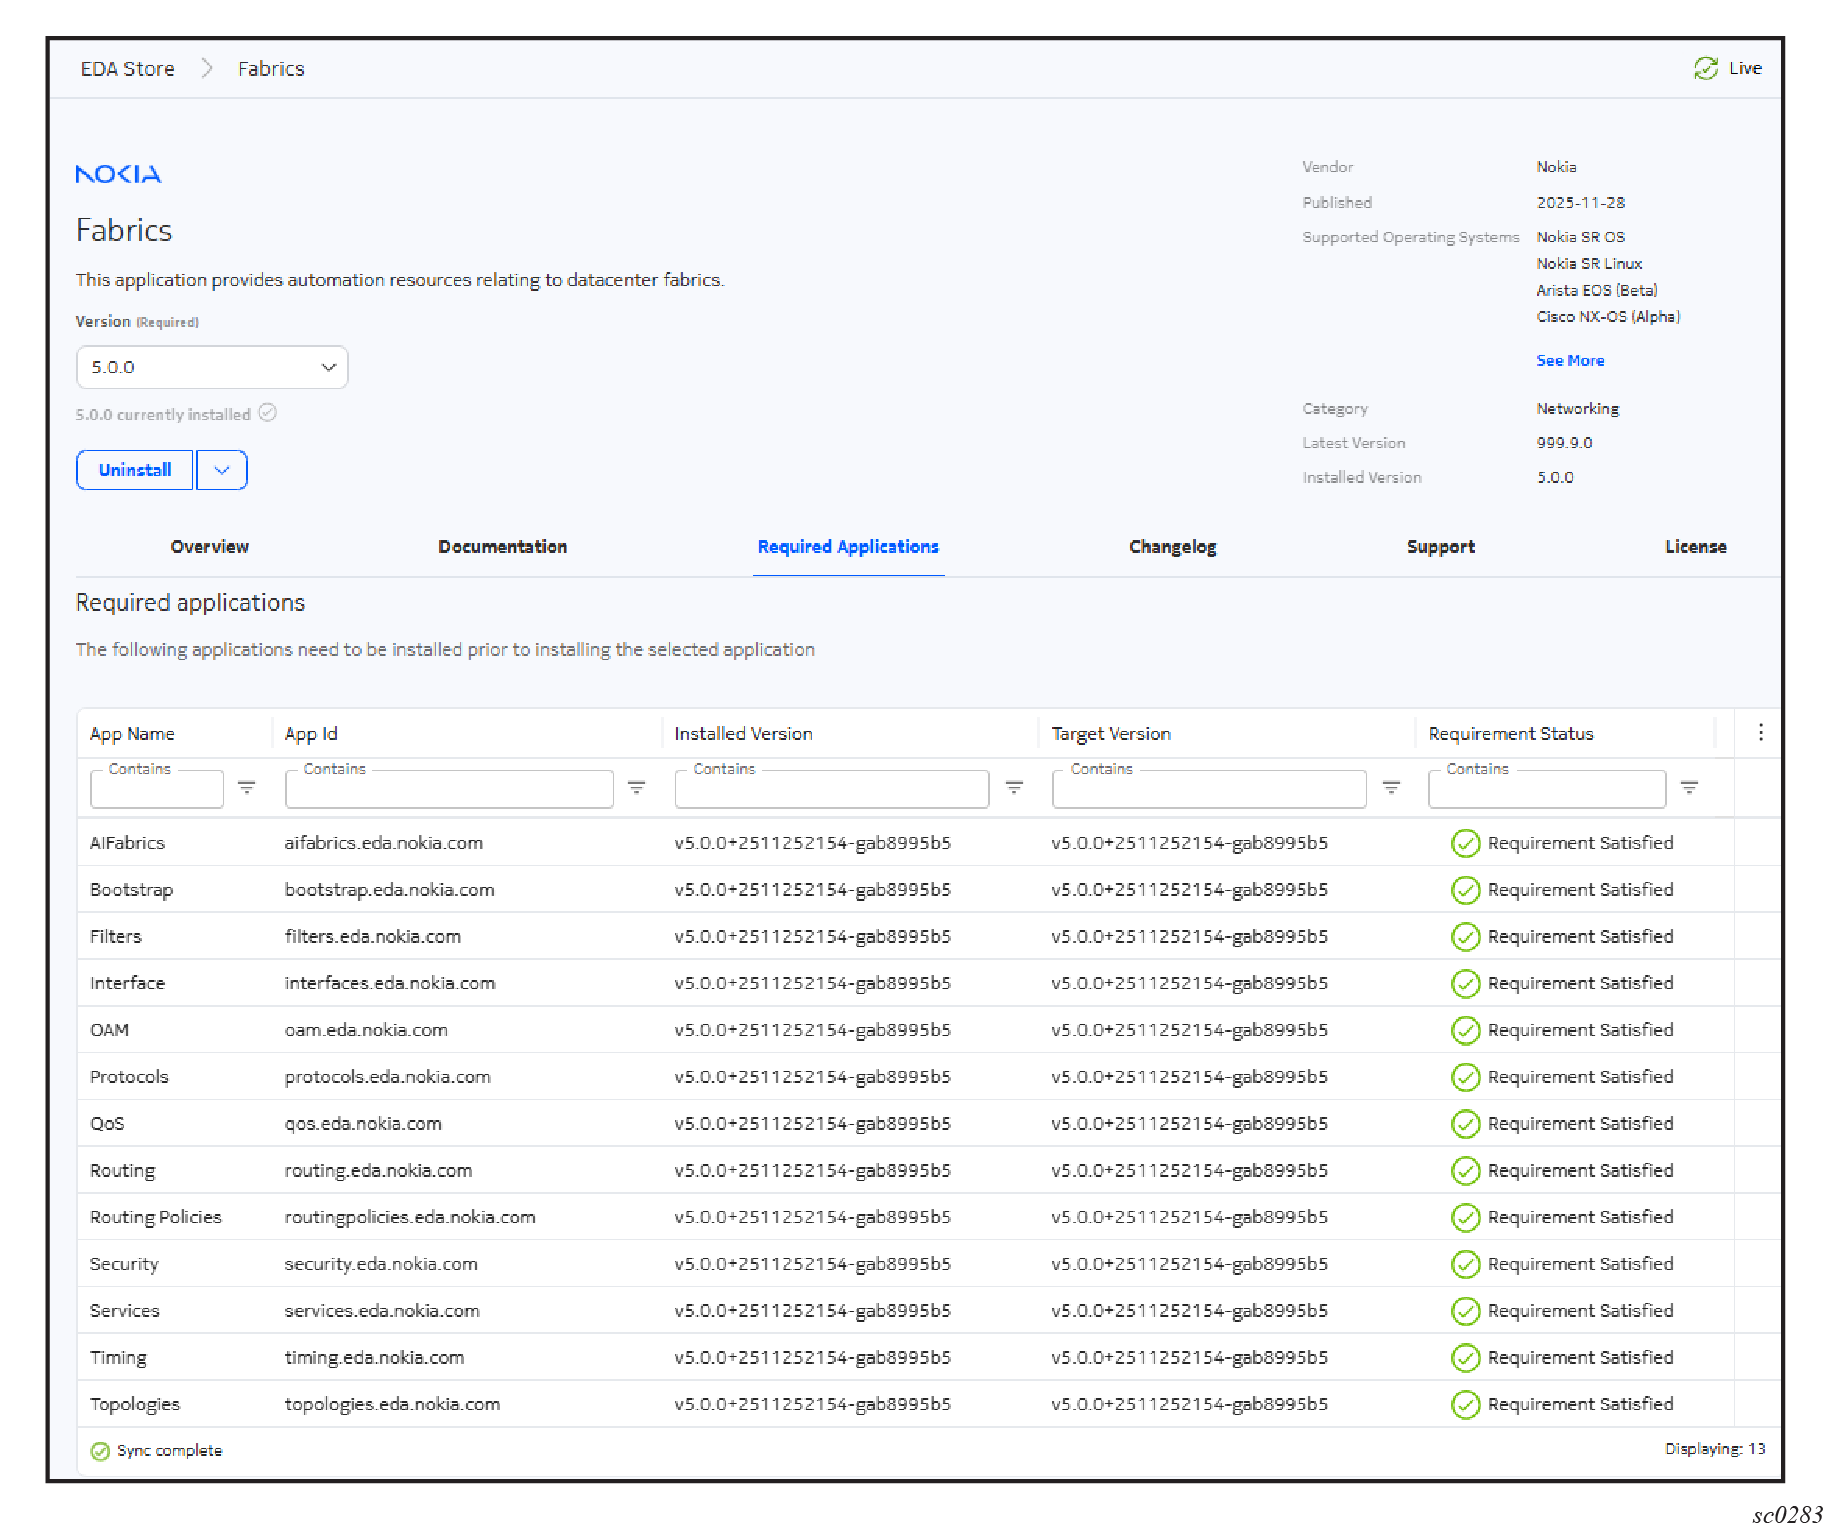Open the table's three-dot options menu
This screenshot has height=1540, width=1841.
[x=1760, y=733]
